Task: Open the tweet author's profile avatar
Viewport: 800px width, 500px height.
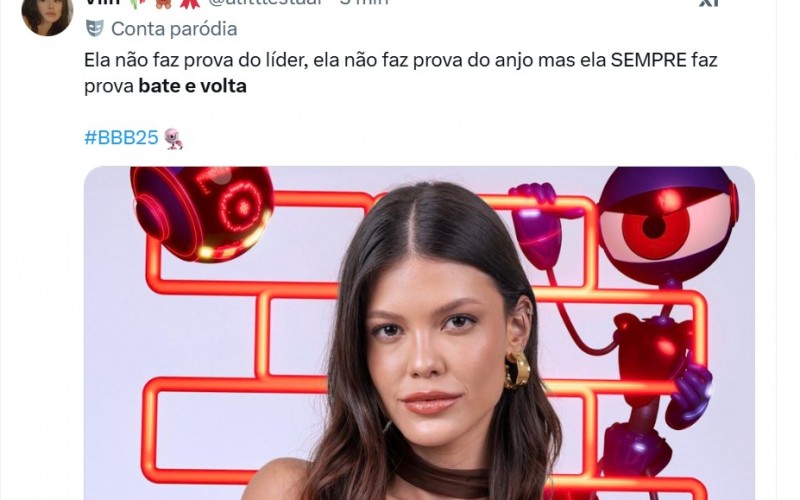Action: pyautogui.click(x=47, y=15)
